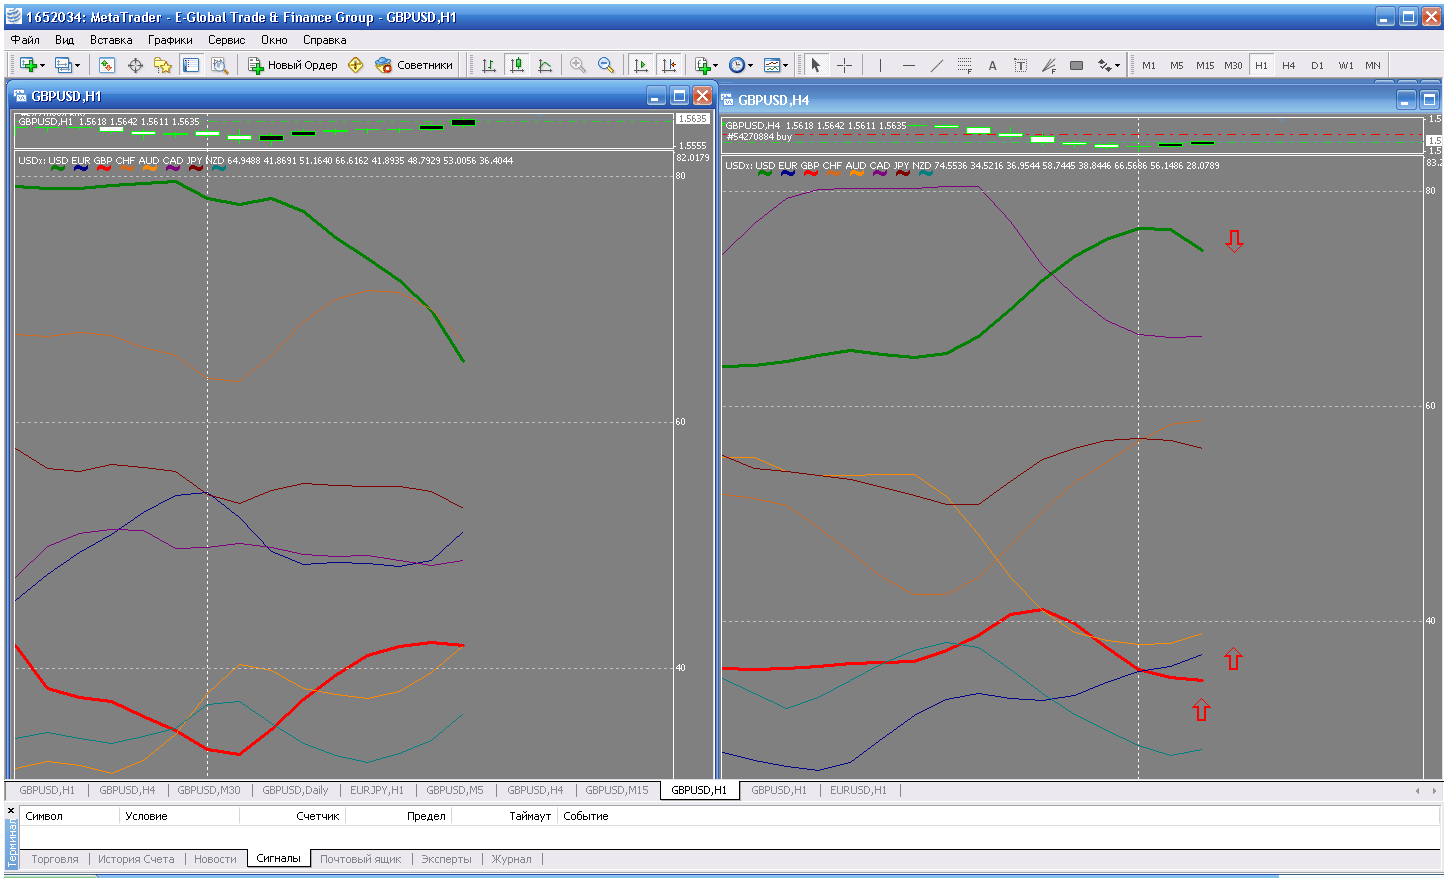
Task: Toggle the Terminal panel icon
Action: click(x=191, y=65)
